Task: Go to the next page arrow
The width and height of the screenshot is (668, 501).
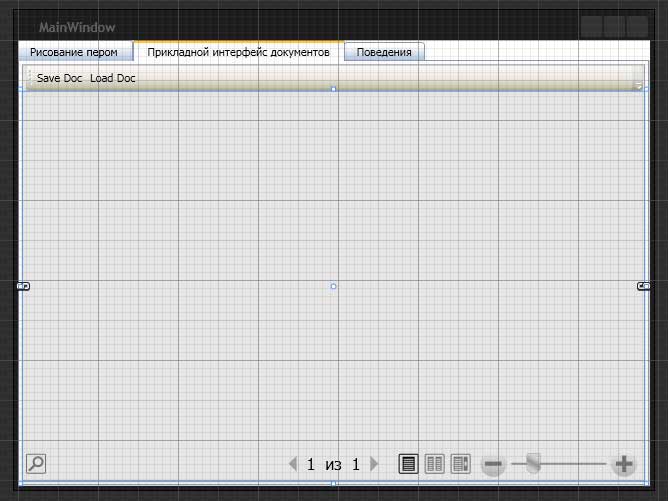Action: pyautogui.click(x=374, y=464)
